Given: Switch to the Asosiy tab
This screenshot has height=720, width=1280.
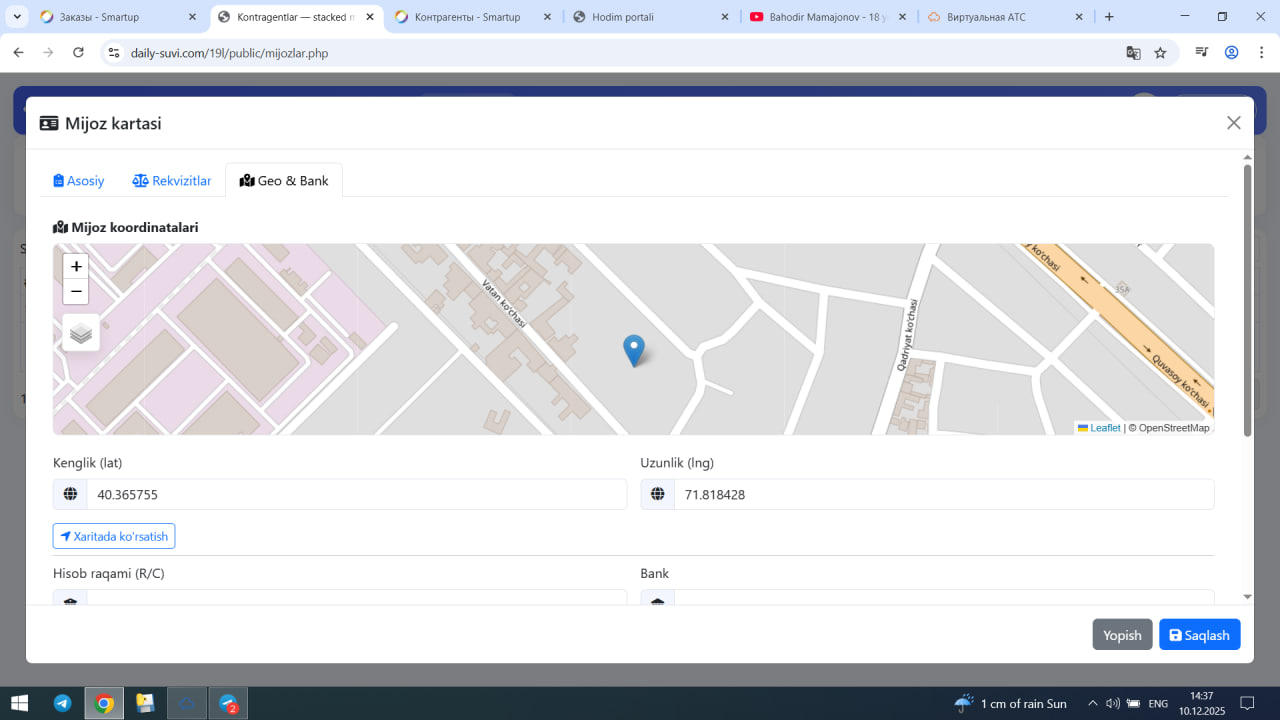Looking at the screenshot, I should point(78,181).
